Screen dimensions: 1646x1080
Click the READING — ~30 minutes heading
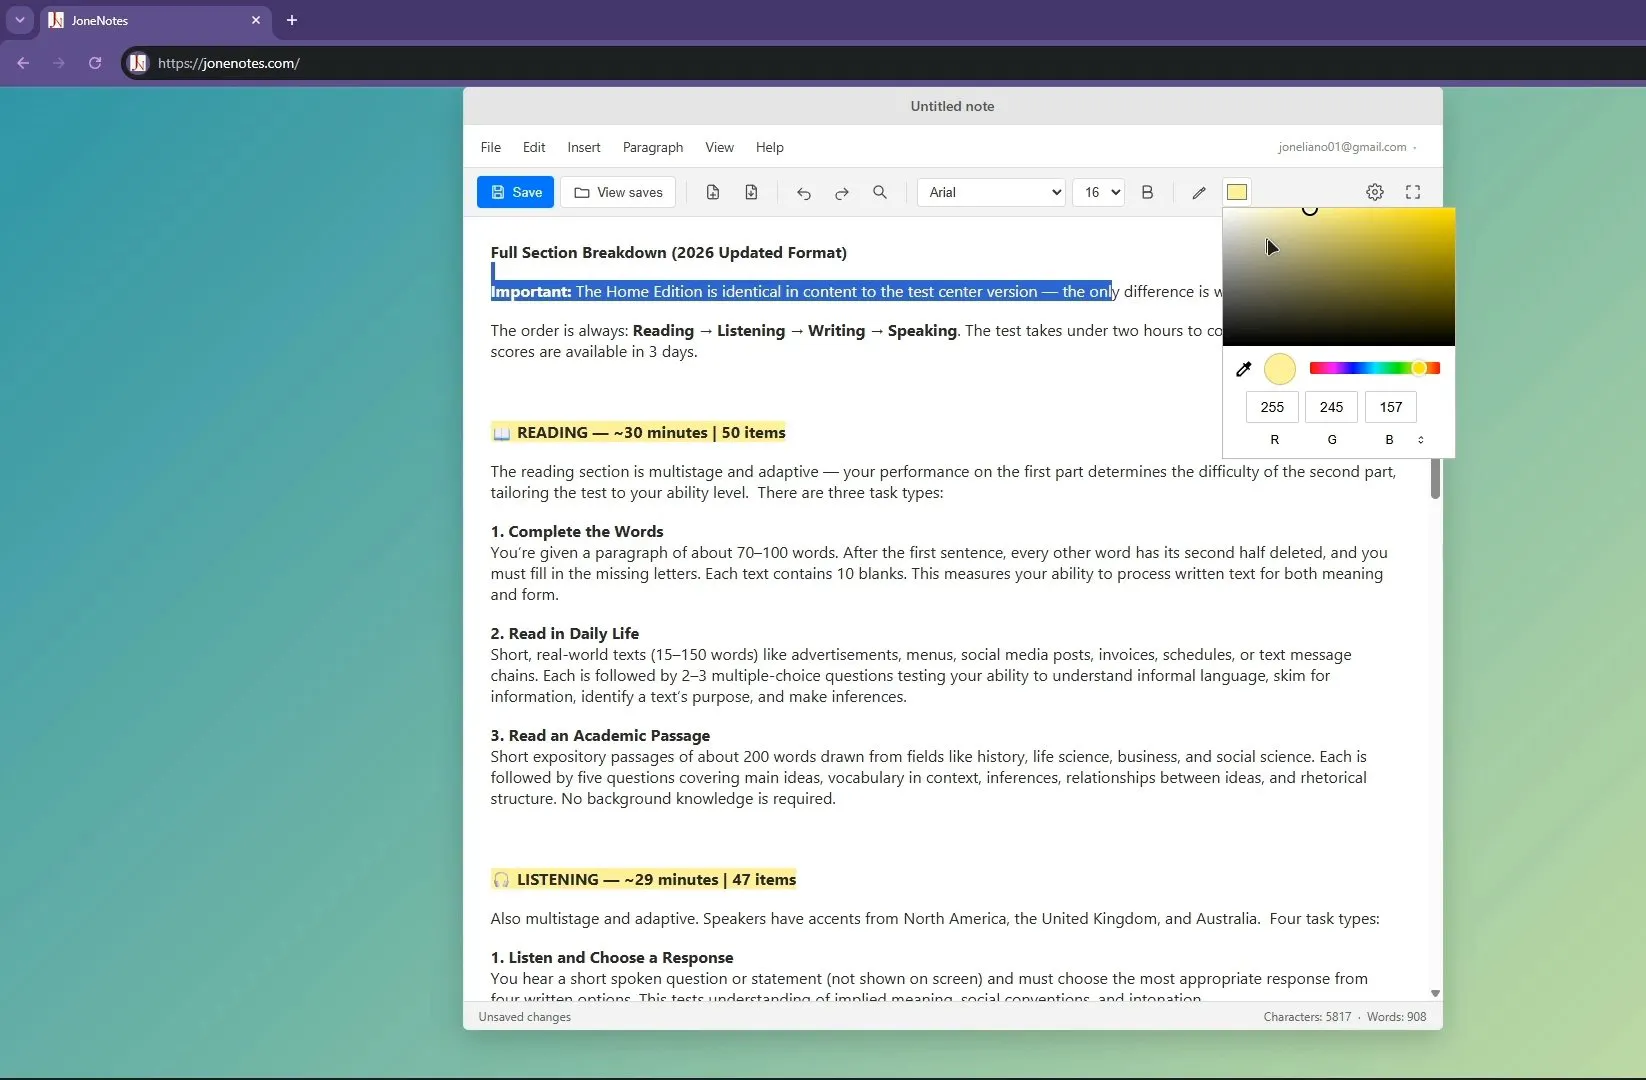pyautogui.click(x=638, y=432)
